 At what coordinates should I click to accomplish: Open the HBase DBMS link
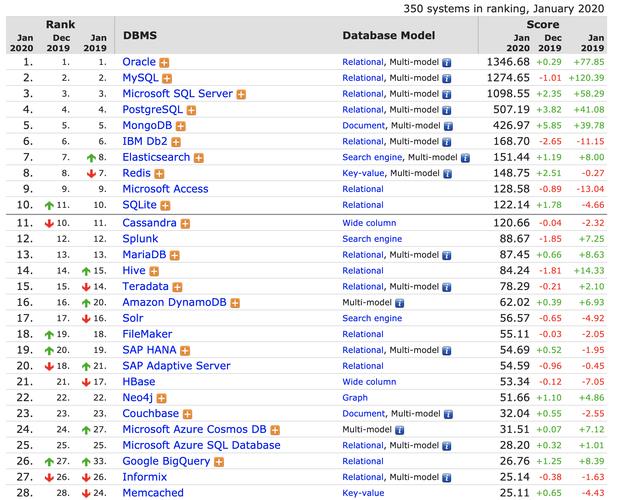139,382
